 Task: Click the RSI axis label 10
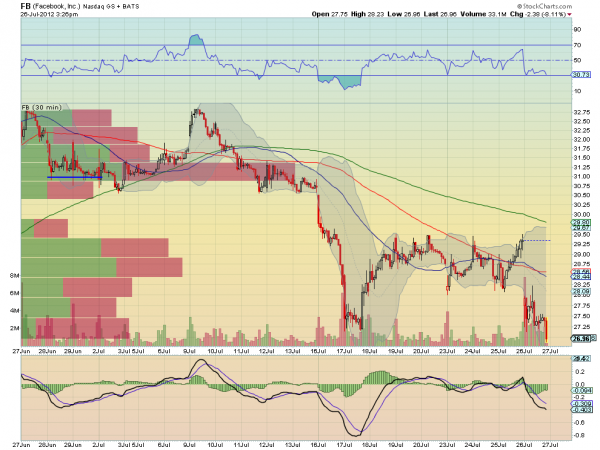tap(577, 91)
